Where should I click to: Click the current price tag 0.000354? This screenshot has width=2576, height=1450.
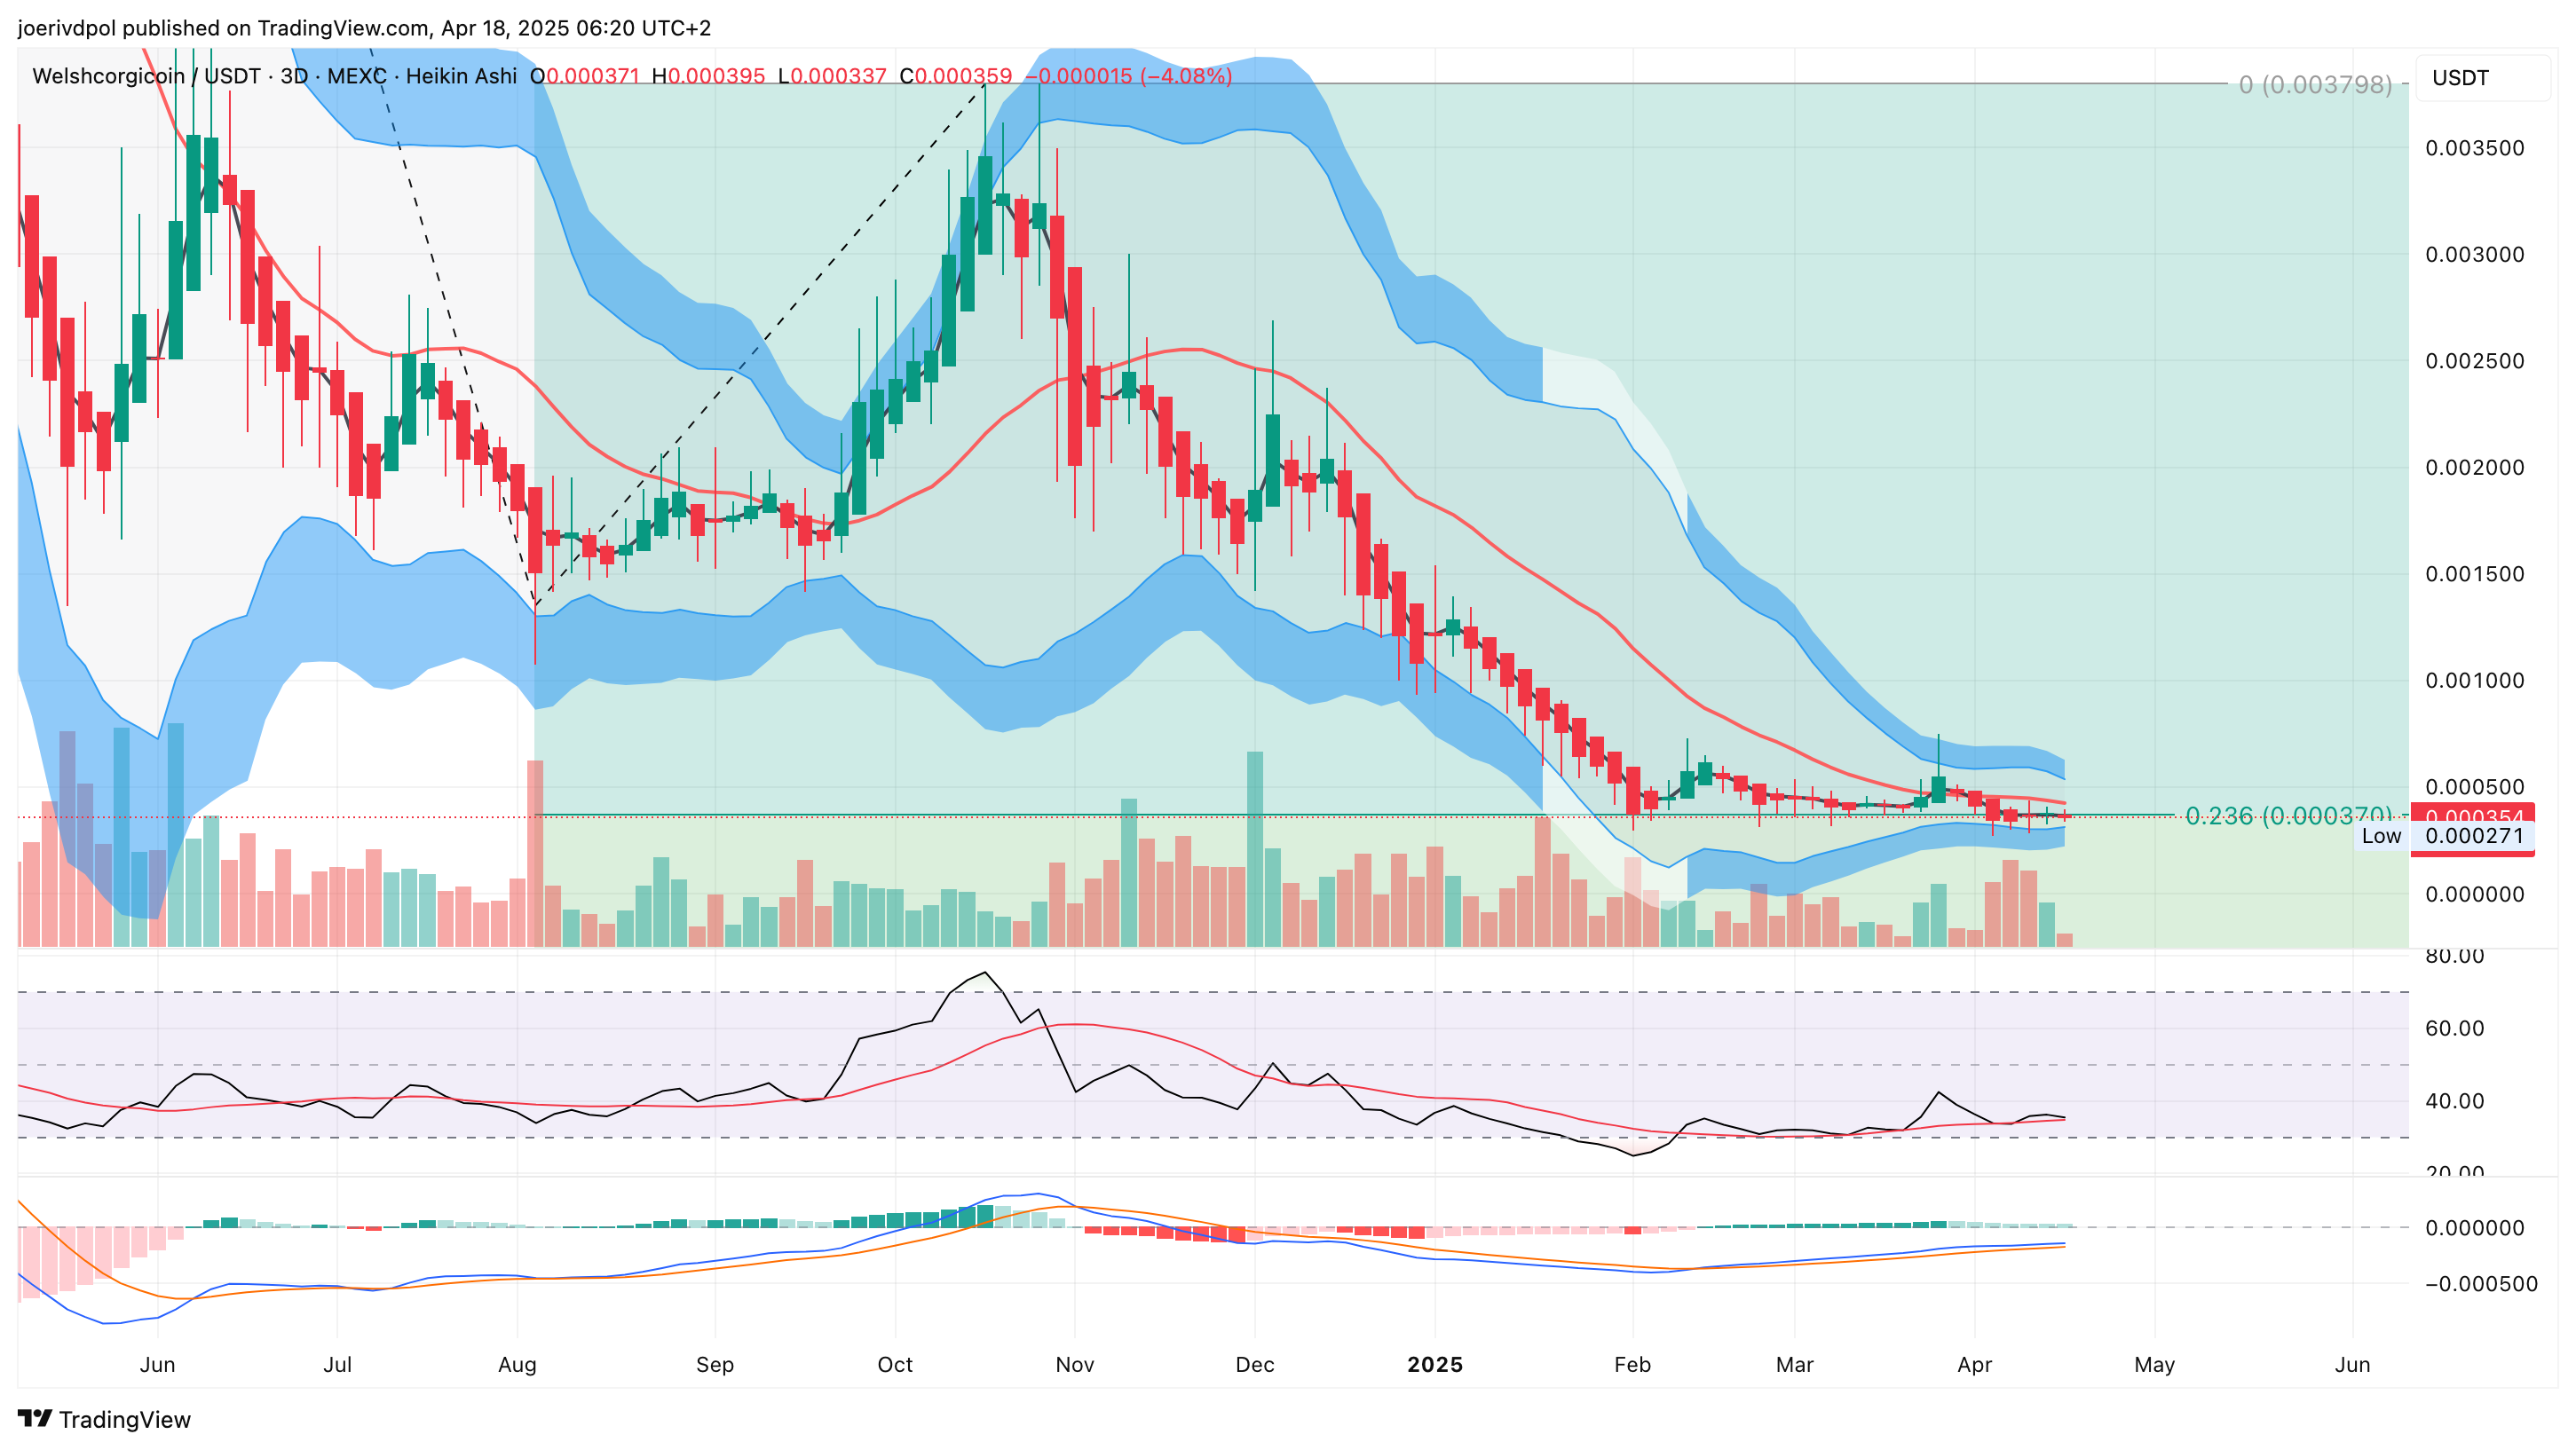point(2473,815)
